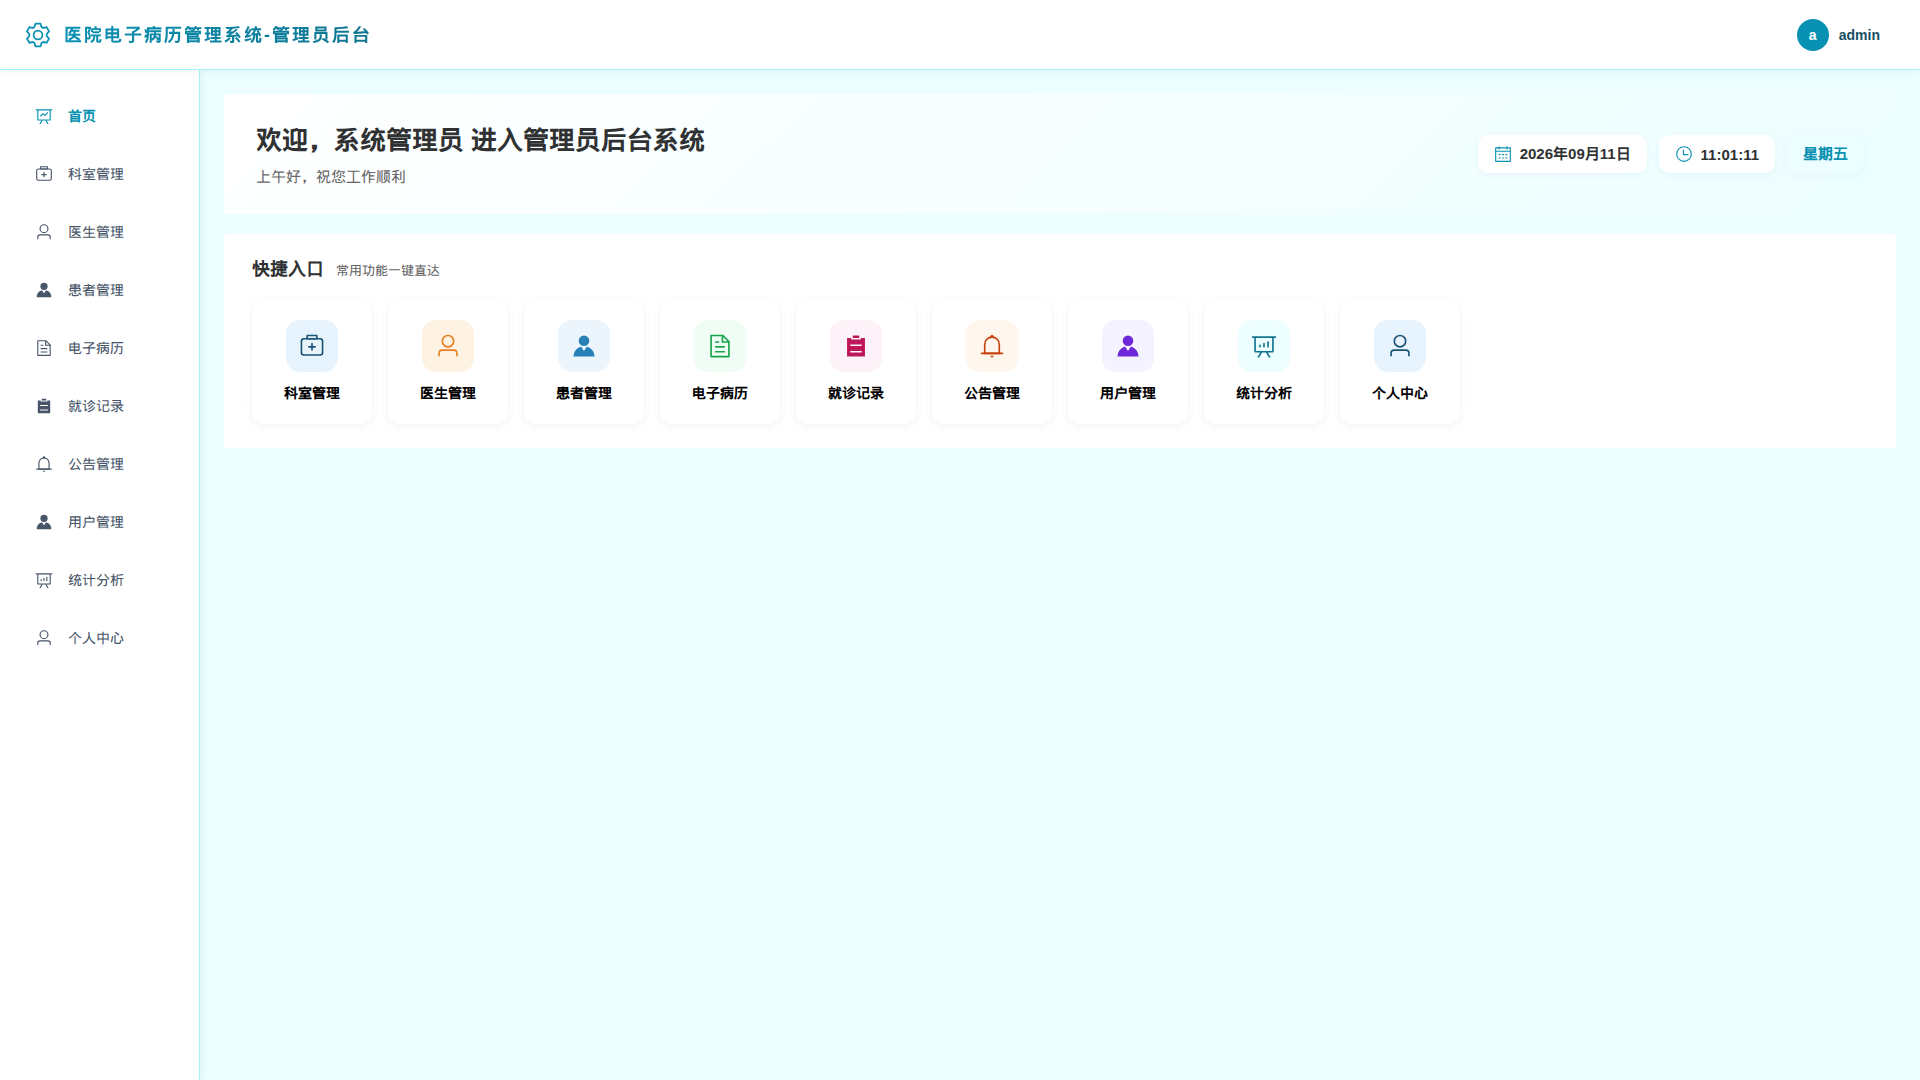The width and height of the screenshot is (1920, 1080).
Task: Click the 患者管理 icon in the sidebar
Action: tap(44, 290)
